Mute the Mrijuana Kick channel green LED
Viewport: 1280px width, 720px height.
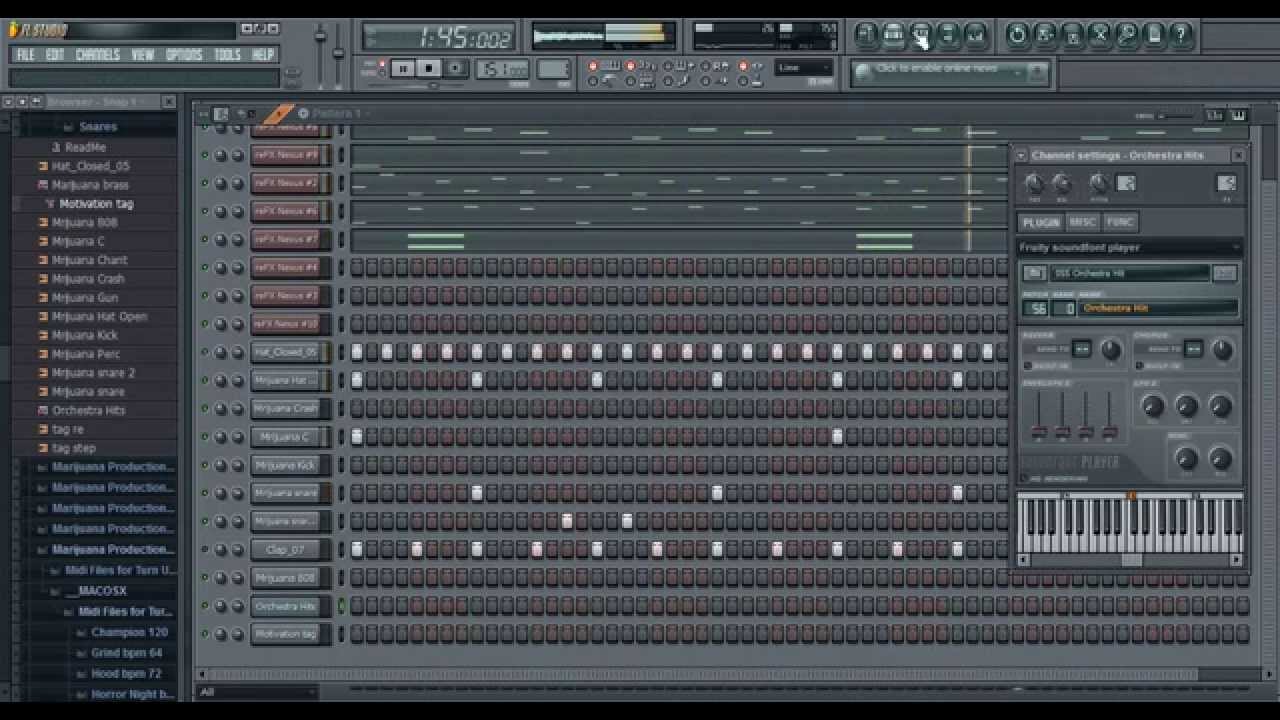pyautogui.click(x=205, y=465)
